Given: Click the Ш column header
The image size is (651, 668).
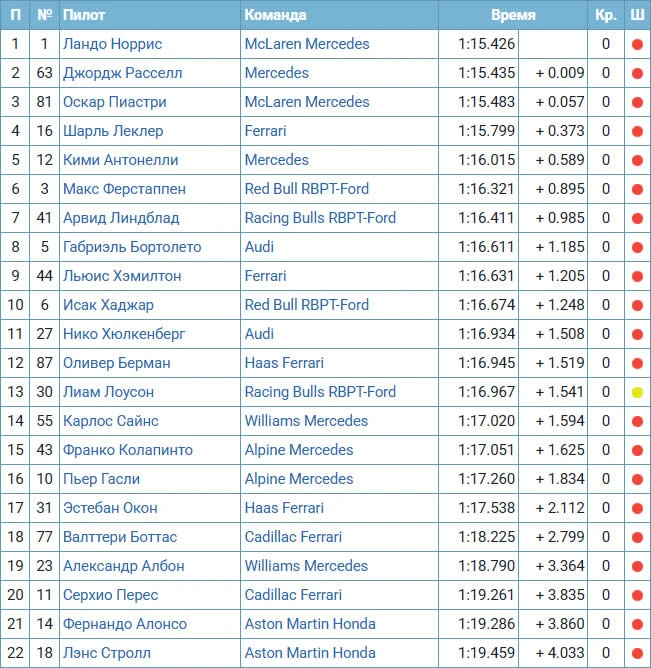Looking at the screenshot, I should (637, 15).
